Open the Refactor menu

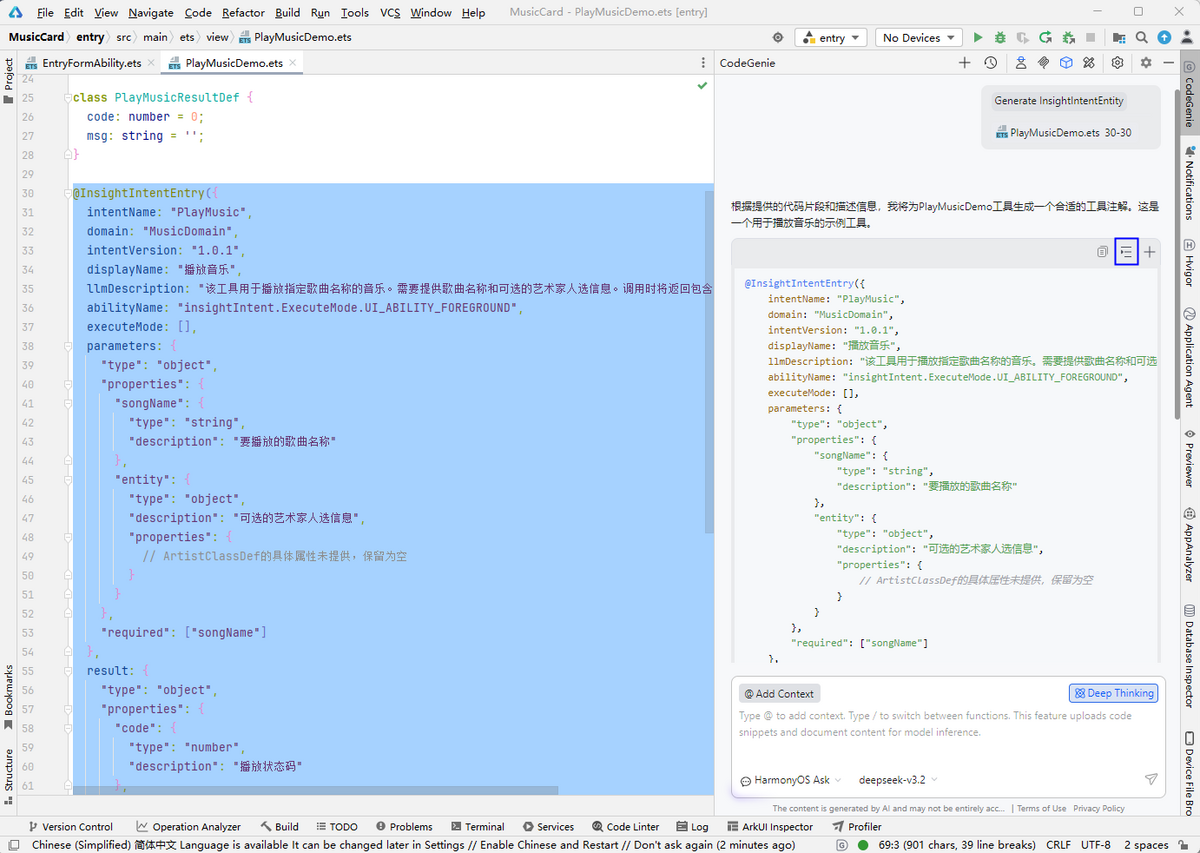[x=243, y=13]
